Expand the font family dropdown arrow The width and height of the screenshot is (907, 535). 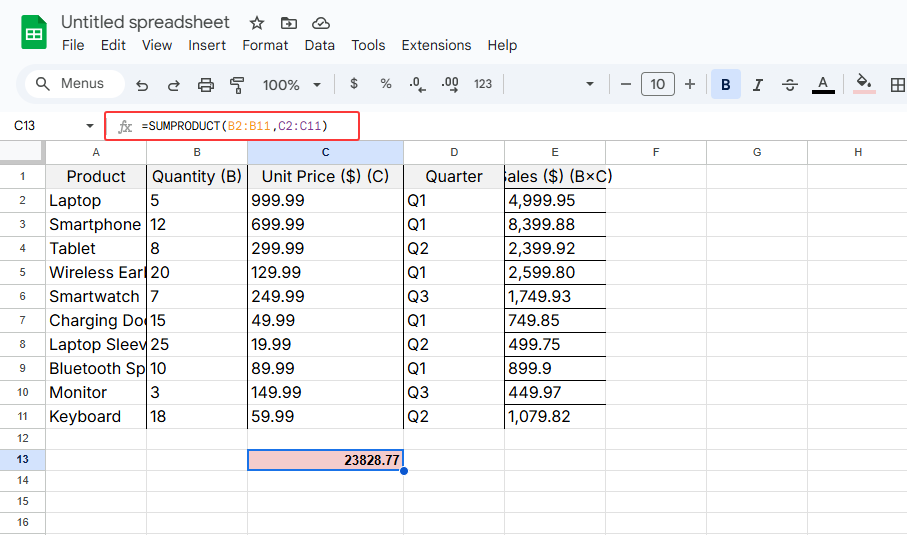(x=589, y=85)
